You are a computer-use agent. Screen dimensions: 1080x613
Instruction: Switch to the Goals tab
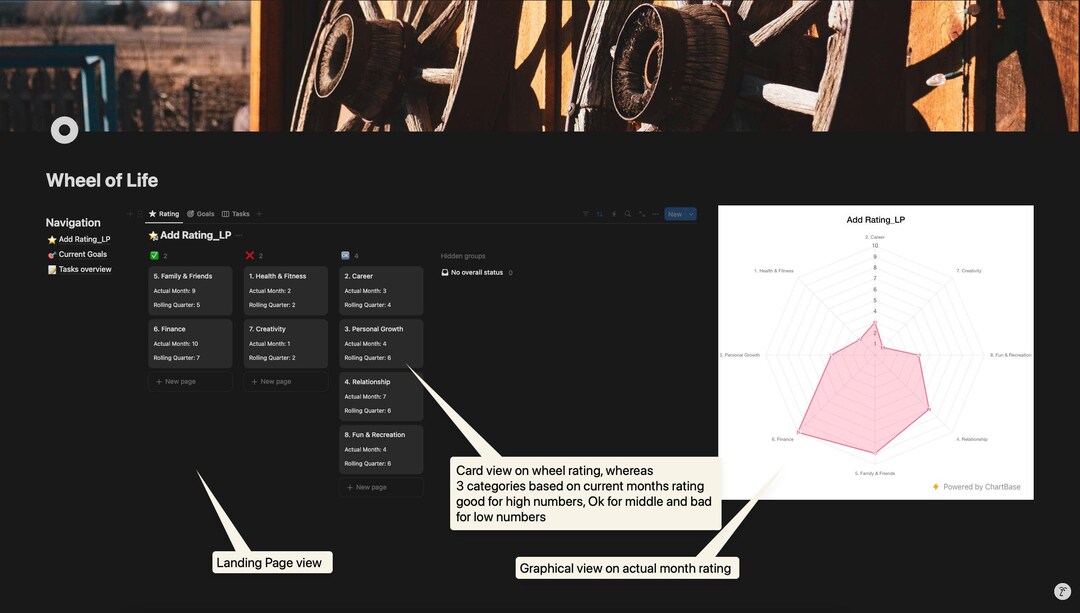point(201,214)
